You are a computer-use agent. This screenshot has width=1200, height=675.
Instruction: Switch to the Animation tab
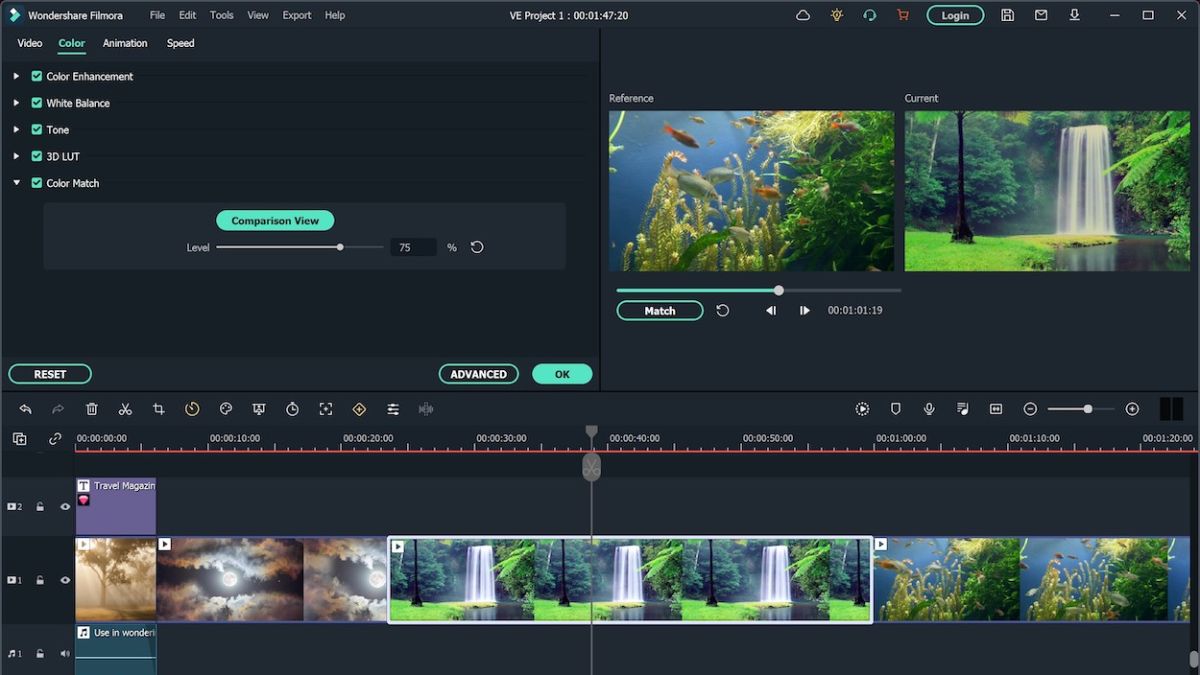125,43
